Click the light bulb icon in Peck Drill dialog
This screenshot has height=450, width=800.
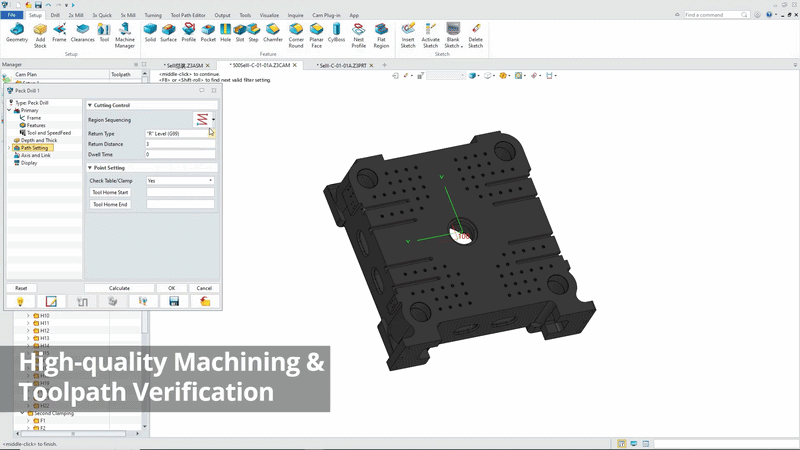coord(20,301)
